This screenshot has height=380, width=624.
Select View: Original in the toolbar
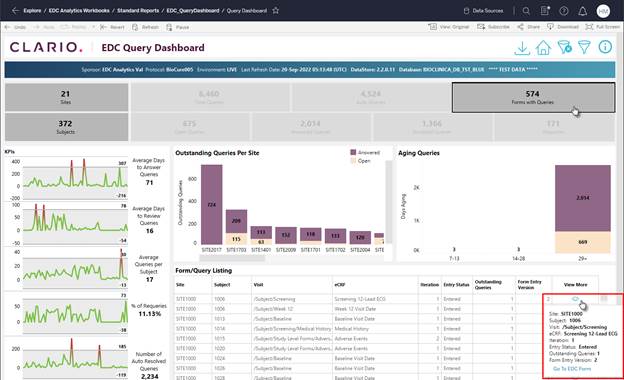coord(449,27)
